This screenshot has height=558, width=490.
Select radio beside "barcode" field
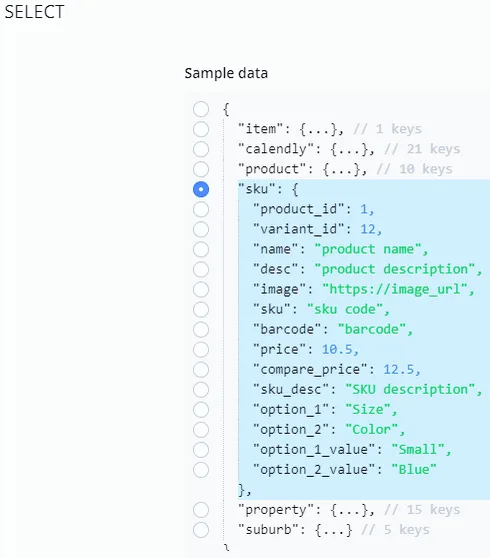(201, 329)
